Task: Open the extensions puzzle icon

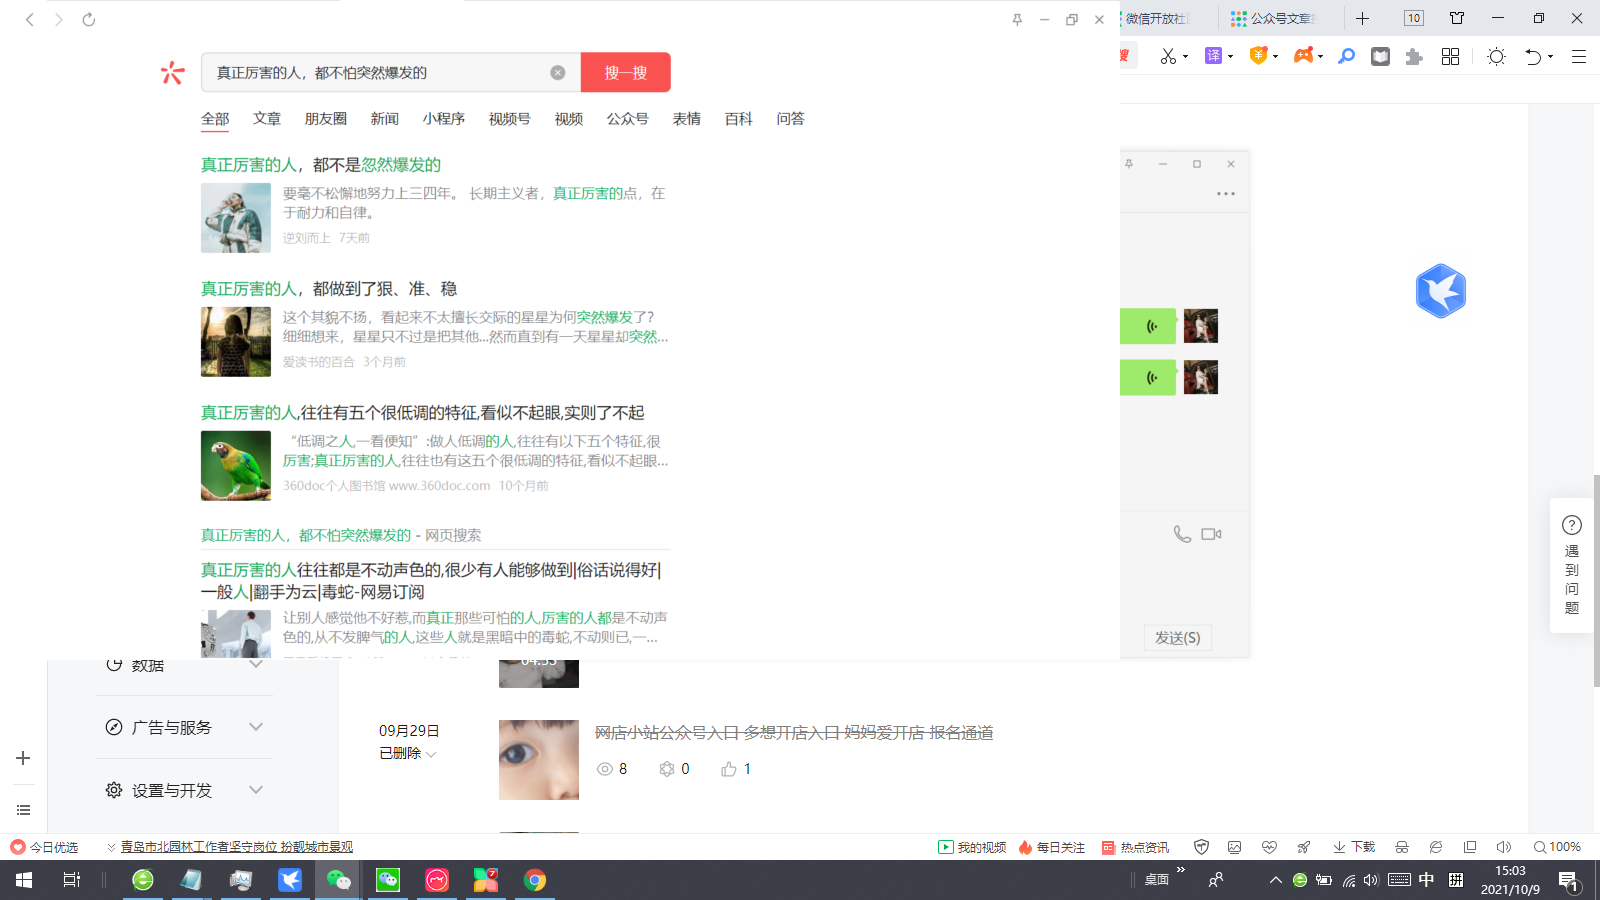Action: pyautogui.click(x=1414, y=57)
